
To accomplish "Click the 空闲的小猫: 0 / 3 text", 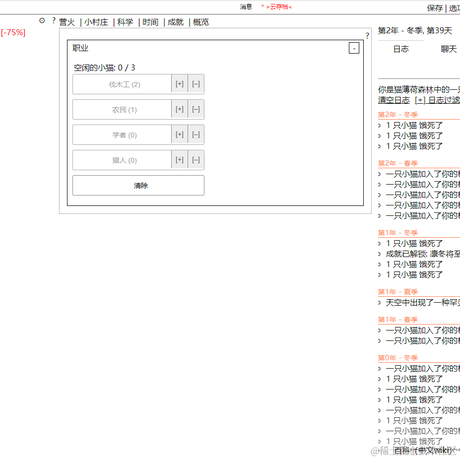I will (x=104, y=68).
